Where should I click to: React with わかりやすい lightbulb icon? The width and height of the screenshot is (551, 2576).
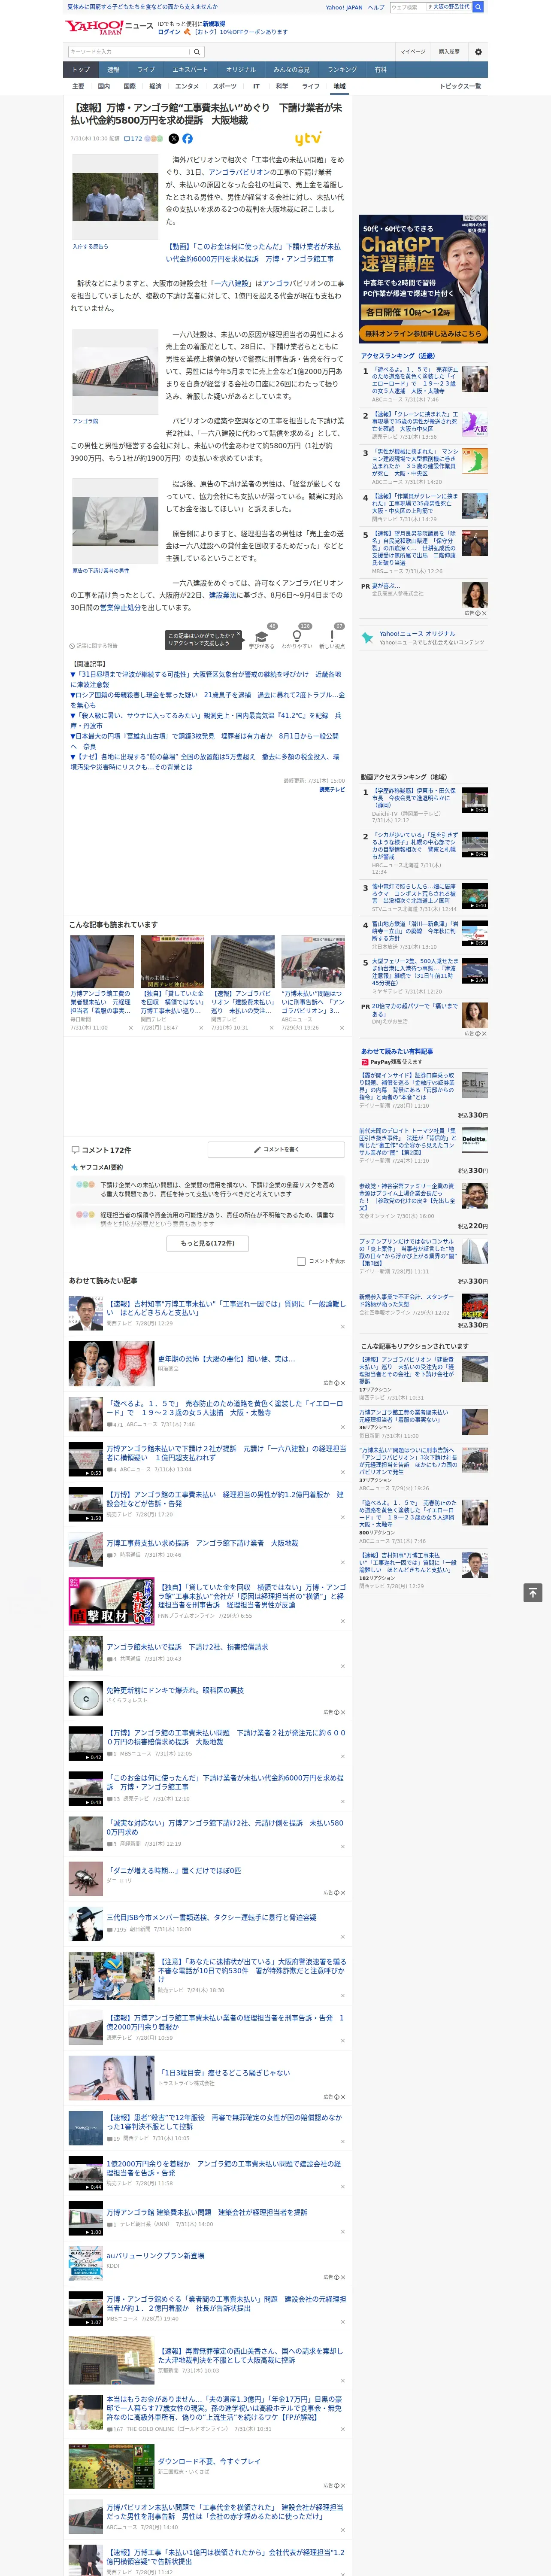click(296, 636)
